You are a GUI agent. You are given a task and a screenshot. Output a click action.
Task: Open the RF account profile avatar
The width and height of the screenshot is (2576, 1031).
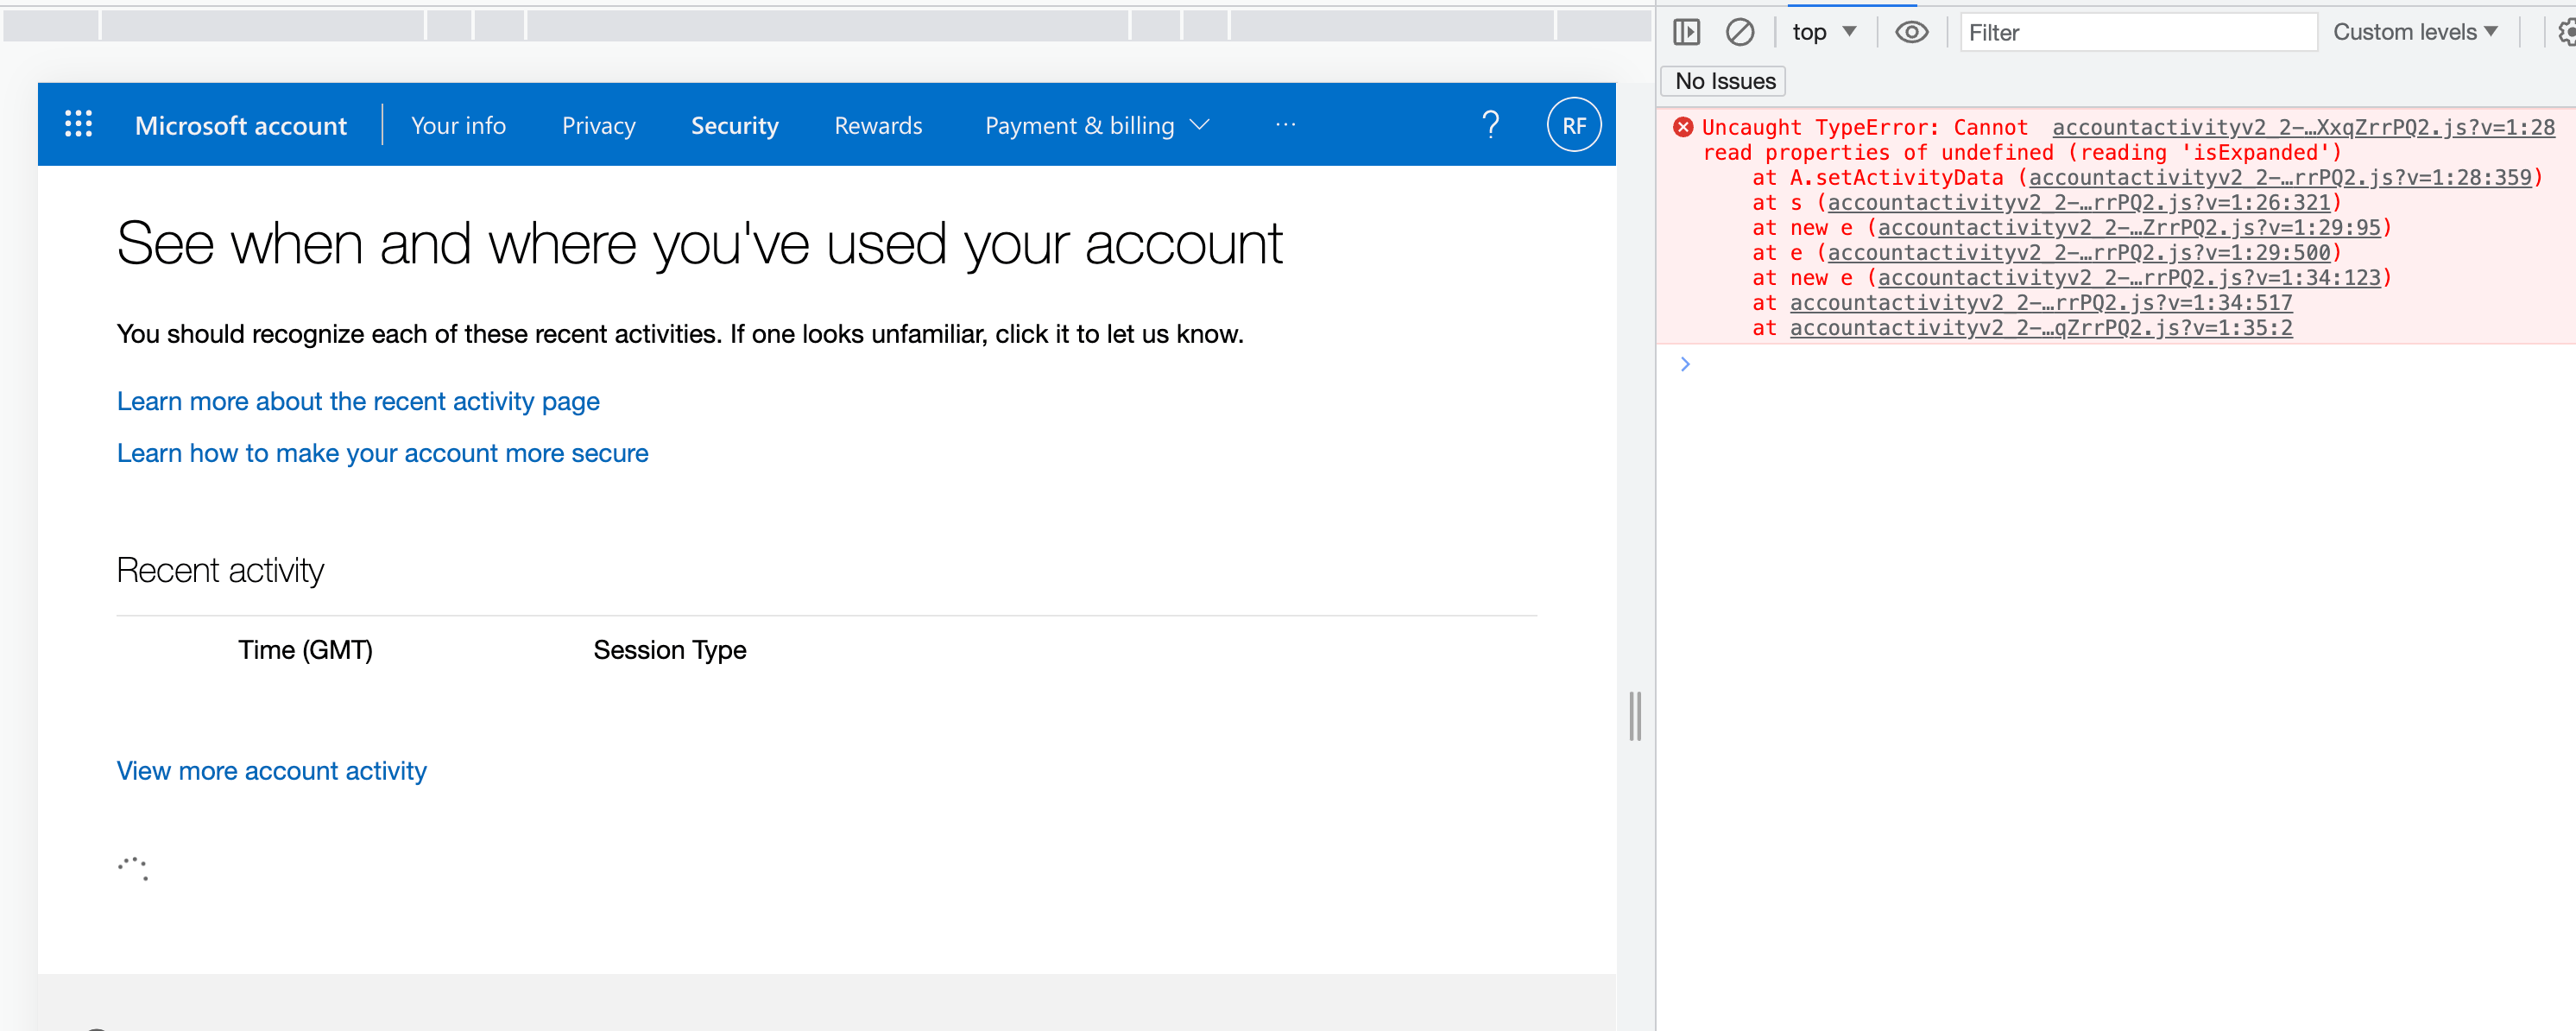[x=1573, y=125]
